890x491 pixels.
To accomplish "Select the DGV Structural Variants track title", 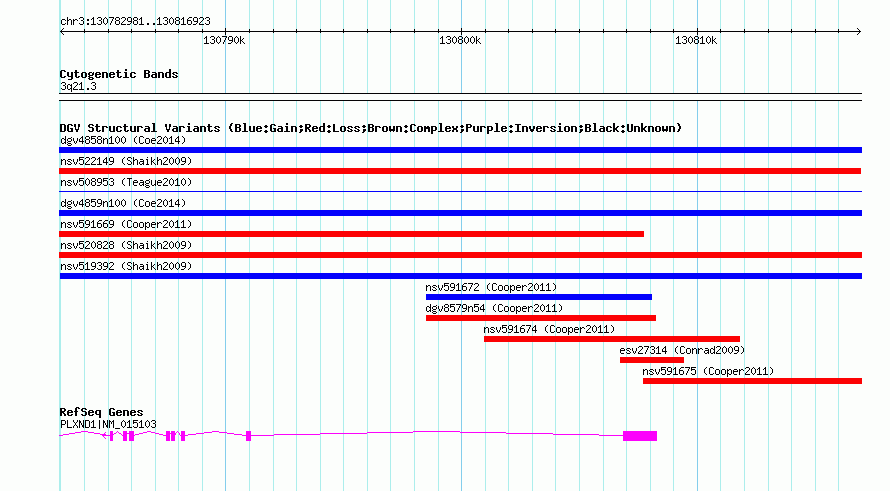I will 371,128.
